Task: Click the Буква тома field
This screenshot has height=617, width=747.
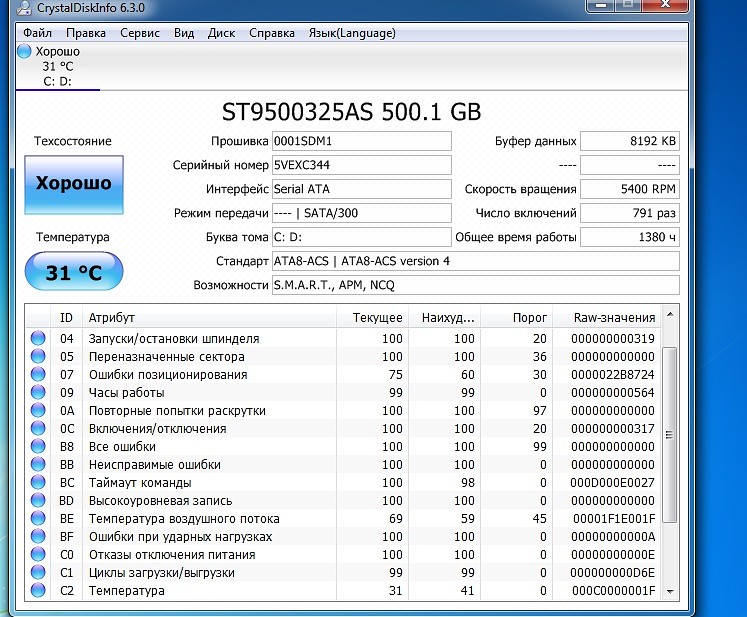Action: [x=362, y=237]
